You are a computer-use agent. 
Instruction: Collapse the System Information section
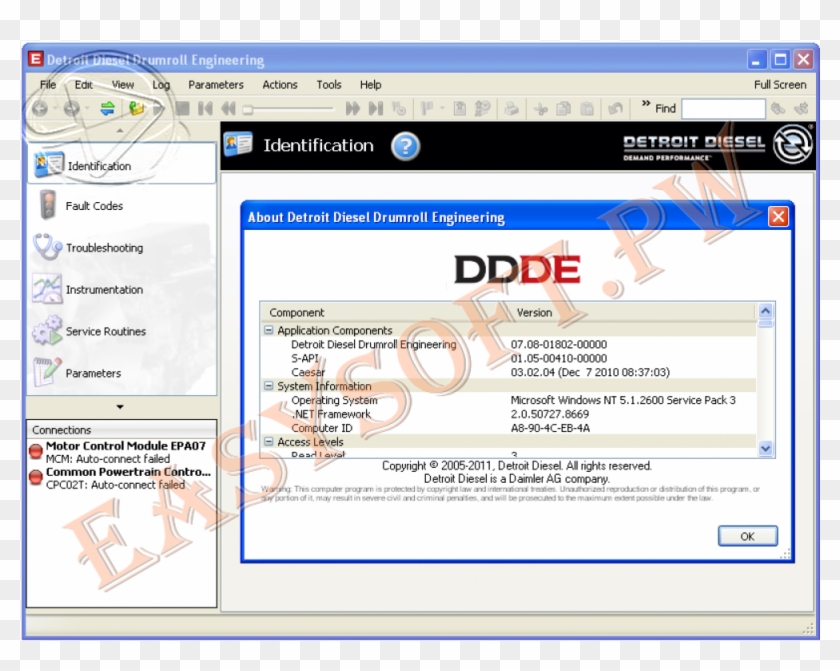point(268,386)
